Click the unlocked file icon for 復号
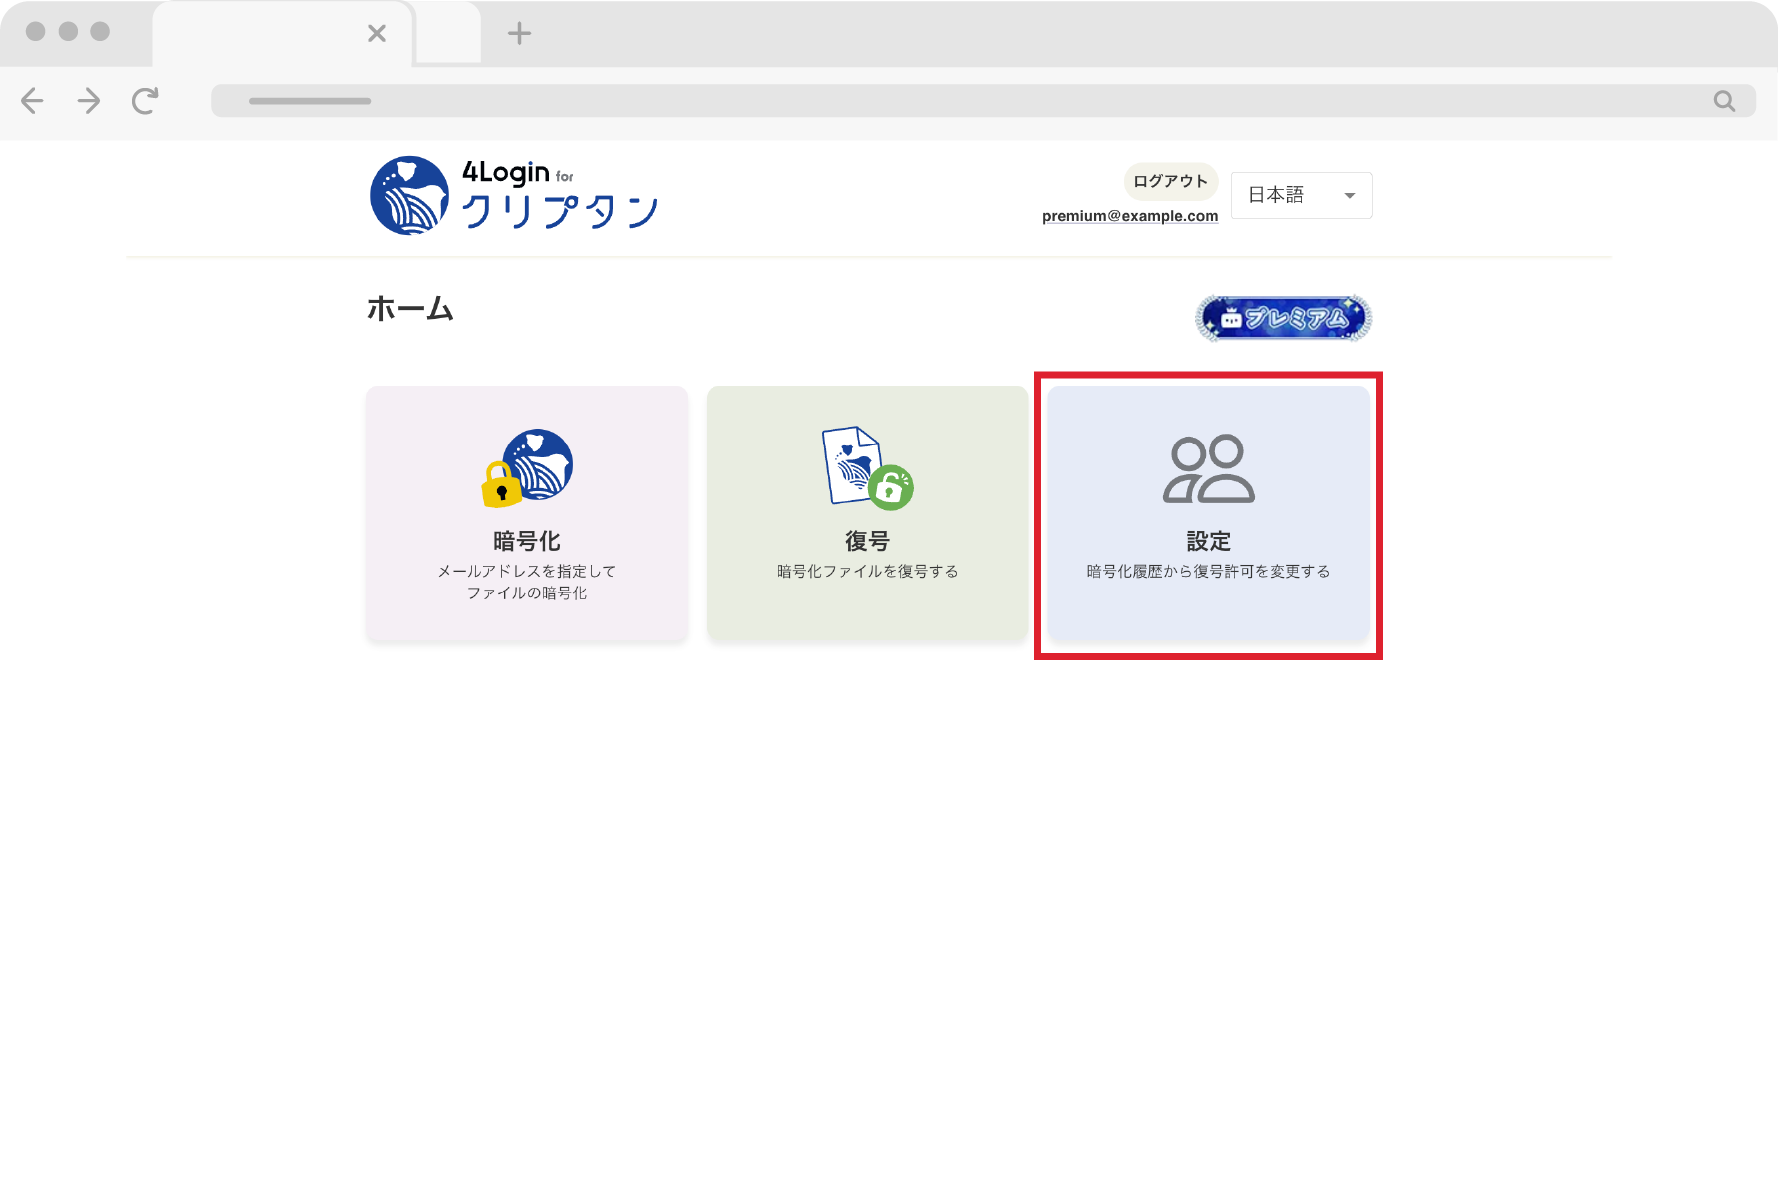Image resolution: width=1778 pixels, height=1183 pixels. (x=866, y=468)
